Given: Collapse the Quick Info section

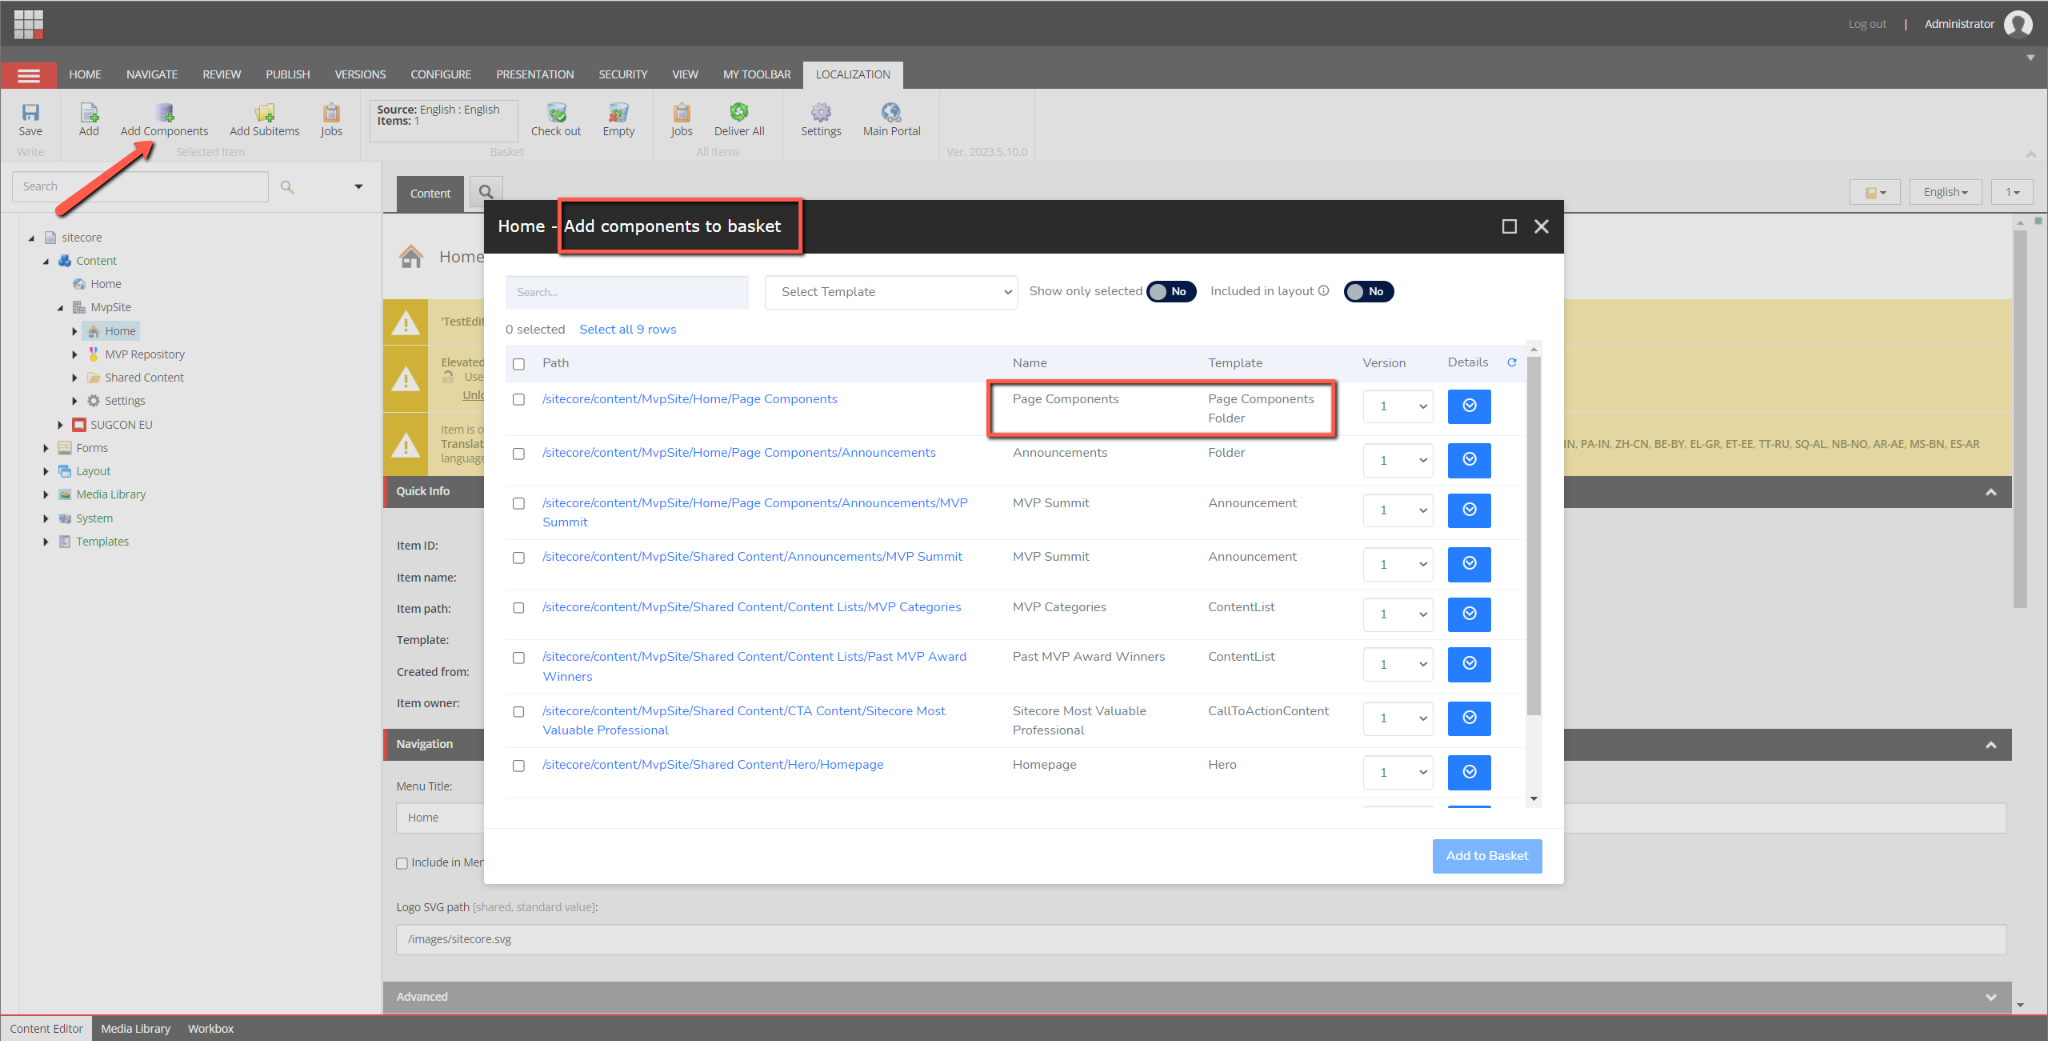Looking at the screenshot, I should pyautogui.click(x=1991, y=492).
